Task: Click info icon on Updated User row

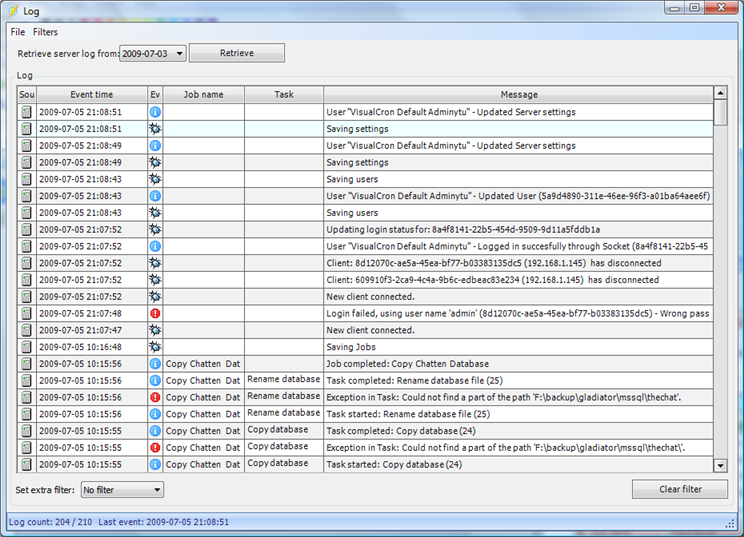Action: [155, 196]
